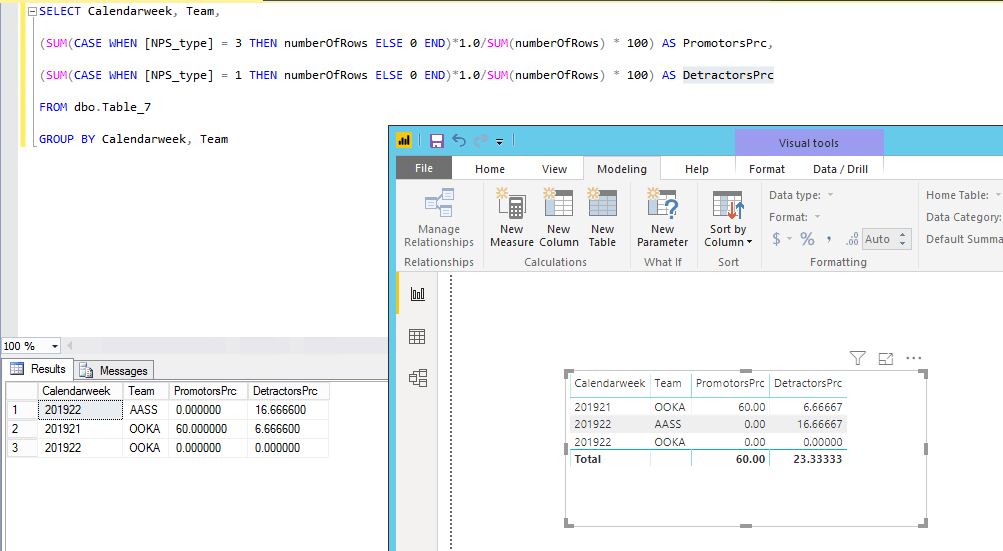1003x551 pixels.
Task: Apply percentage format
Action: coord(807,239)
